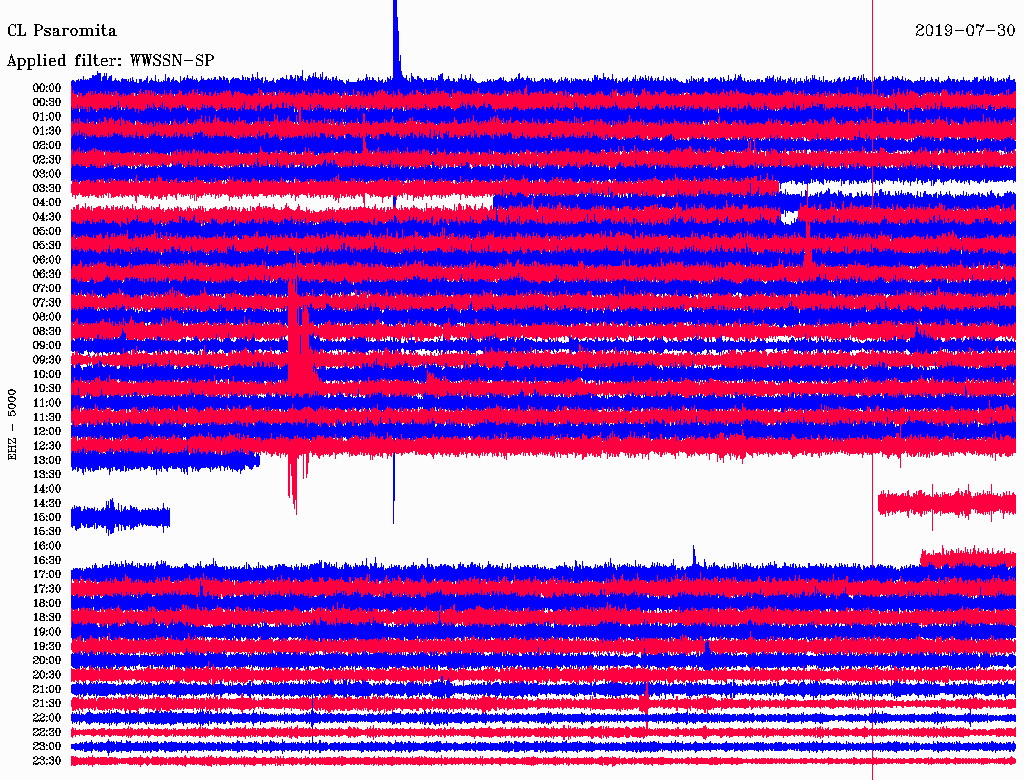Click the 03:00 time label

[47, 174]
